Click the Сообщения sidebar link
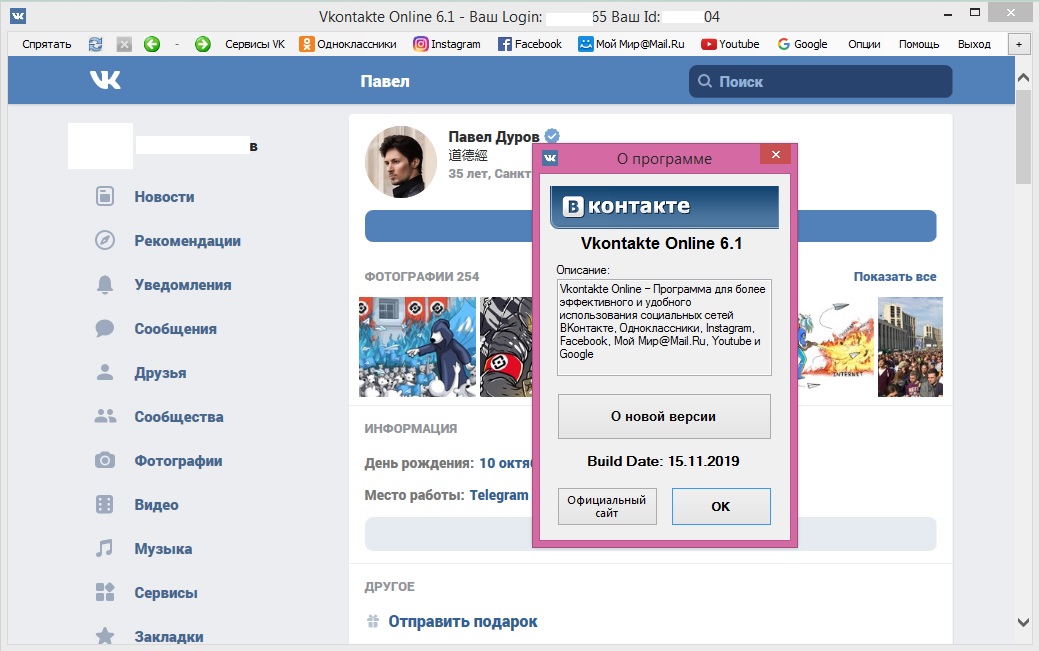Viewport: 1040px width, 651px height. (176, 328)
